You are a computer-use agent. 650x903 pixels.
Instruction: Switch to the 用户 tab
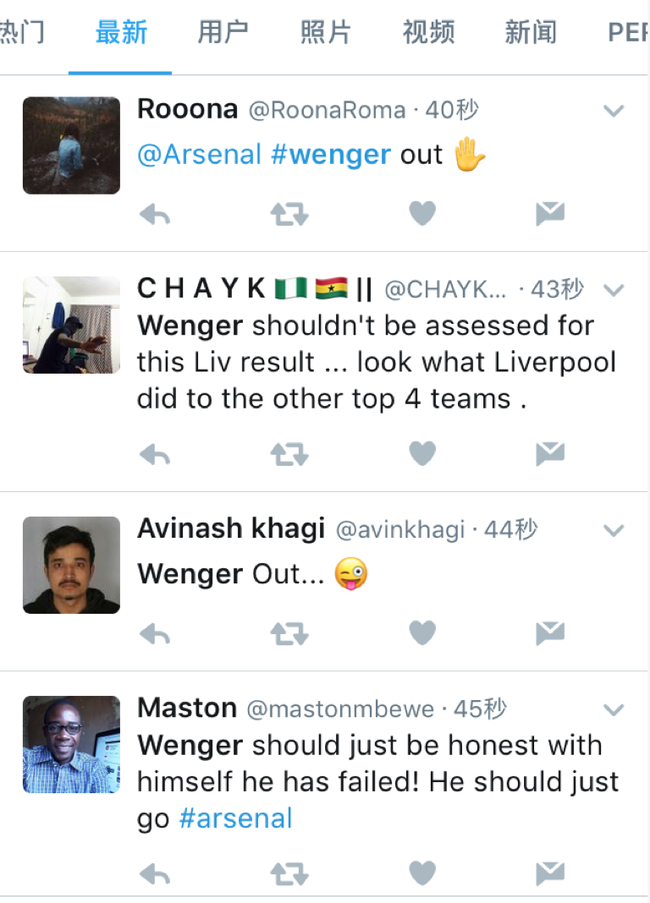click(x=223, y=33)
